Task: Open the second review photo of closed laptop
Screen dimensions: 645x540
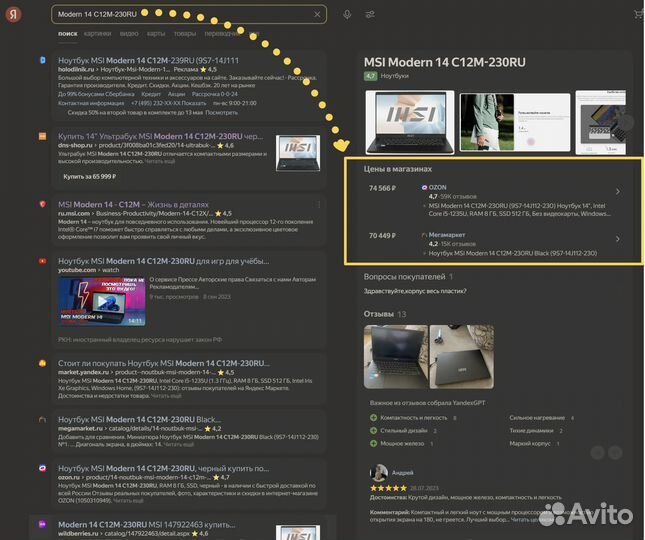Action: coord(462,357)
